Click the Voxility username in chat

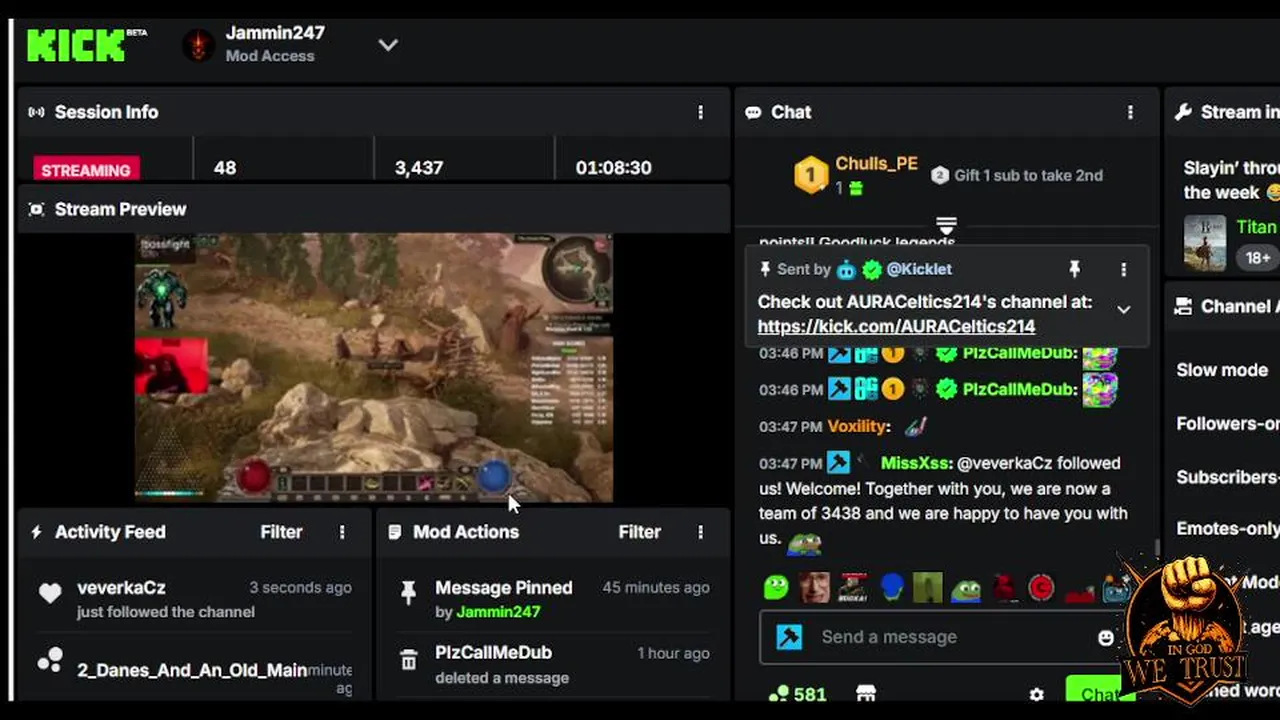pos(857,426)
